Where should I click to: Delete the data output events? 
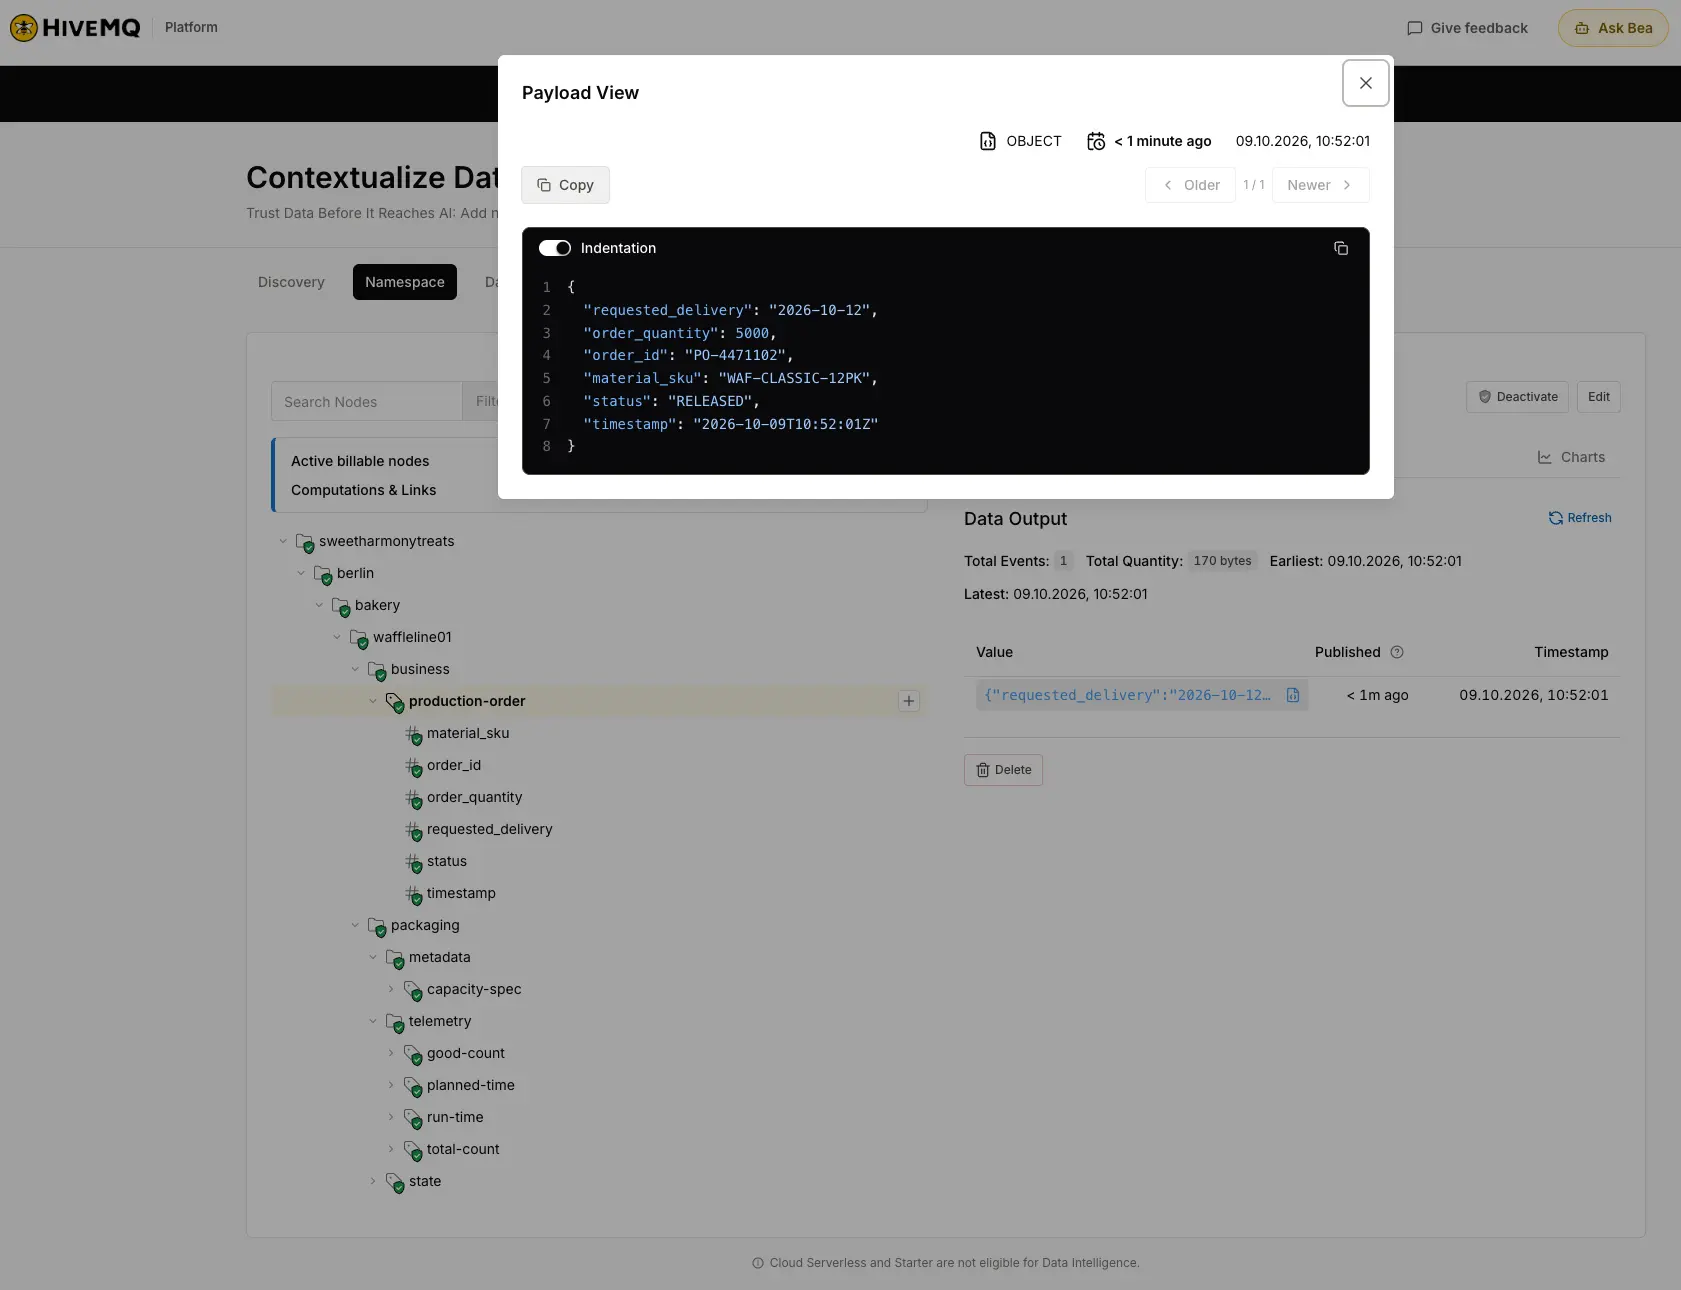(x=1003, y=770)
